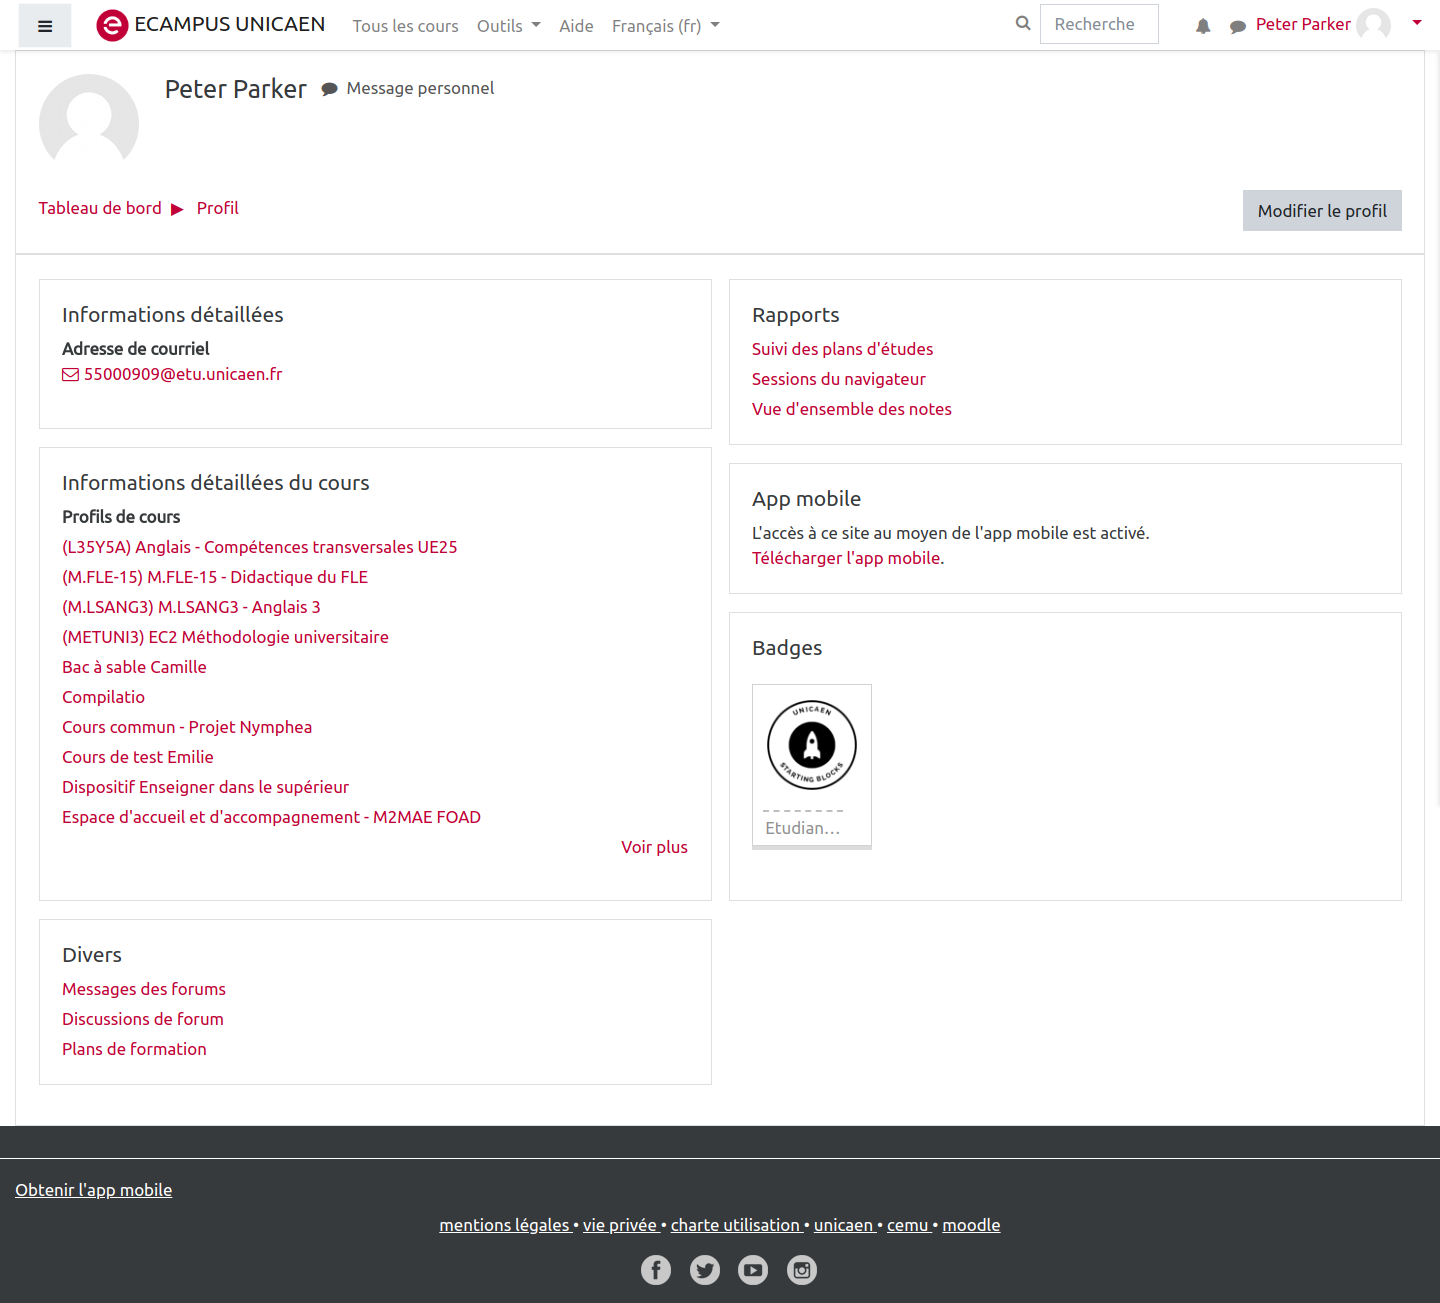
Task: Open the Français (fr) language dropdown
Action: 665,26
